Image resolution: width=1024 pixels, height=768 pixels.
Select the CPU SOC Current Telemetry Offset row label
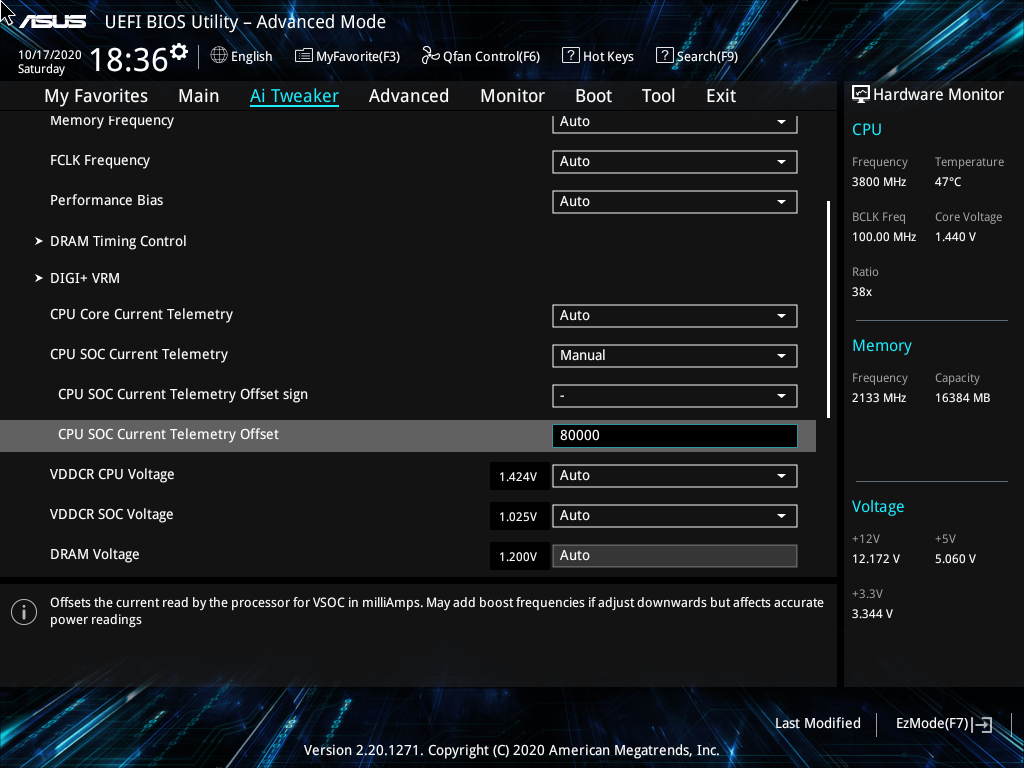168,434
